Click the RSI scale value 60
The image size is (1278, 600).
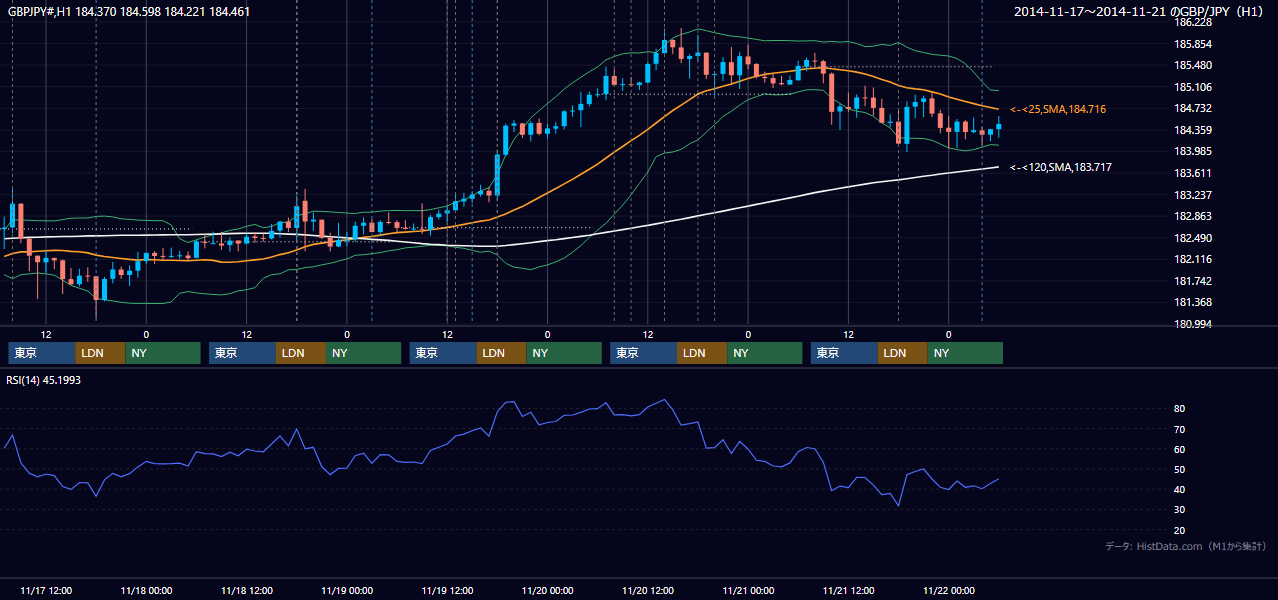(x=1180, y=449)
